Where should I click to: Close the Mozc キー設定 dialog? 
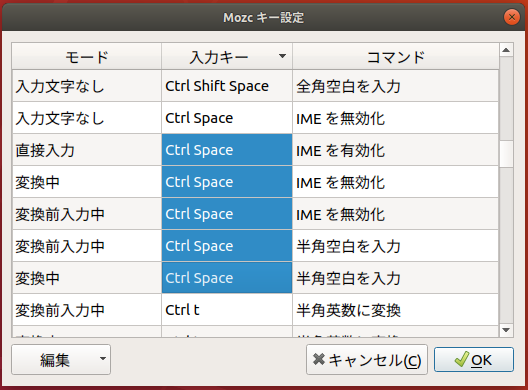tap(512, 17)
